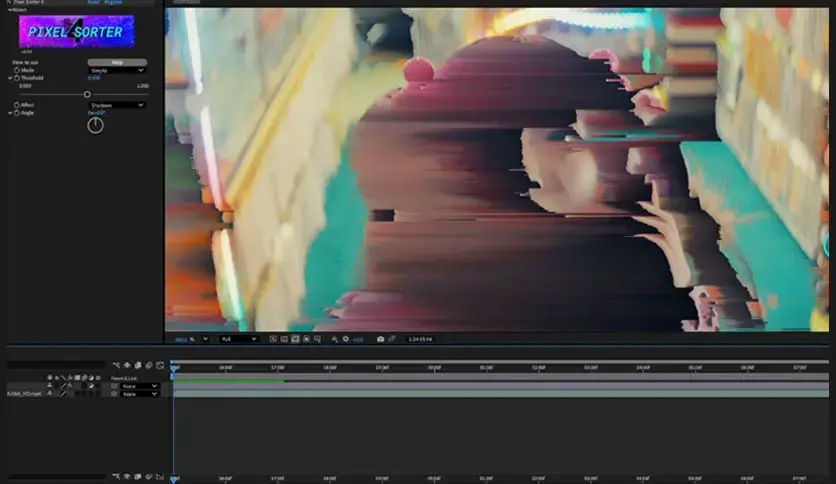
Task: Enable the motion blur icon in timeline header
Action: click(149, 365)
